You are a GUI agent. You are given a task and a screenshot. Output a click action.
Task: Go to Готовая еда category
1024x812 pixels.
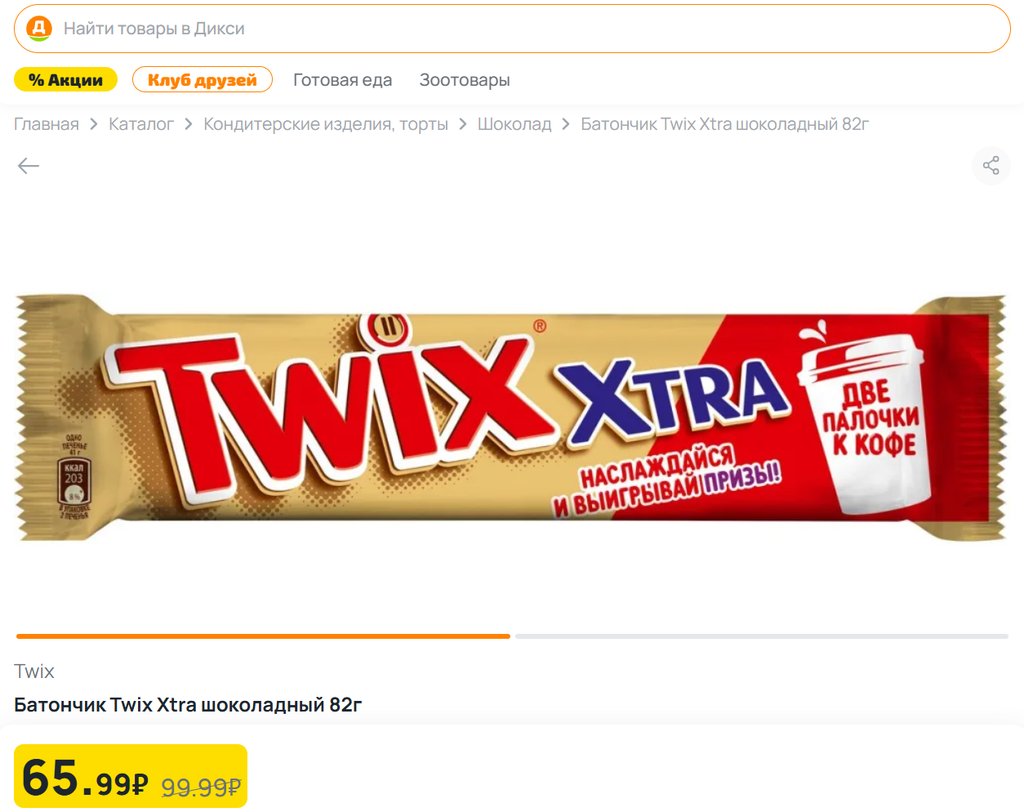point(342,80)
